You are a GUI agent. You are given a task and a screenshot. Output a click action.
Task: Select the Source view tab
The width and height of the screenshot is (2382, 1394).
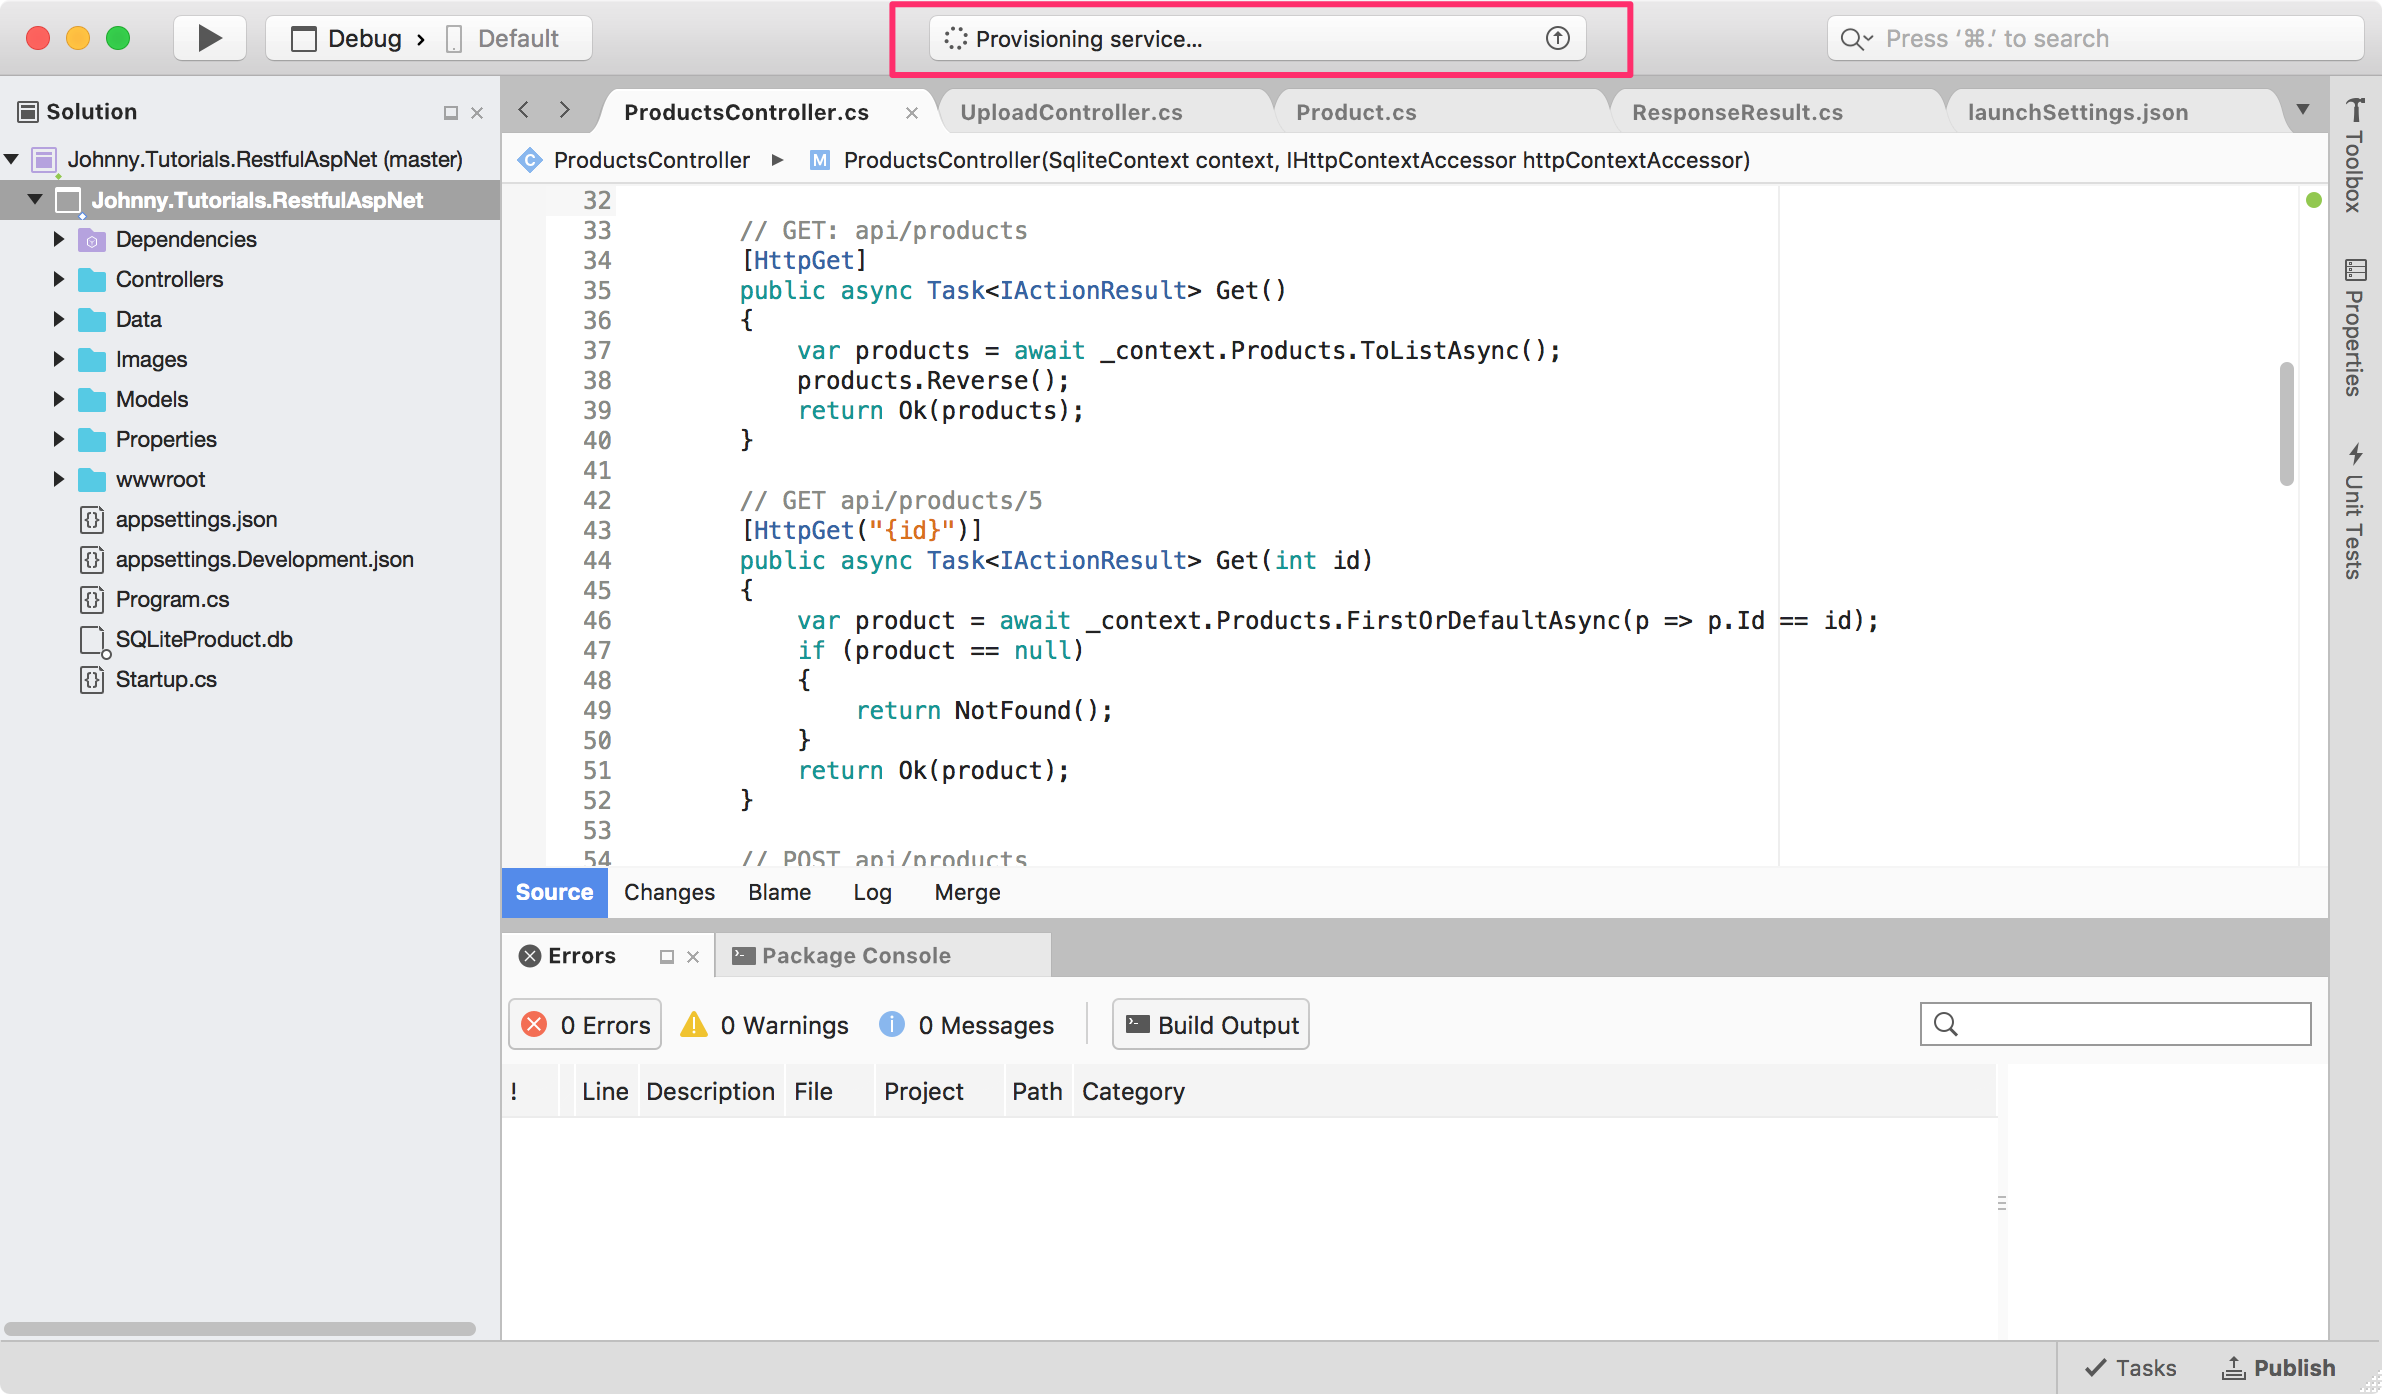click(554, 892)
